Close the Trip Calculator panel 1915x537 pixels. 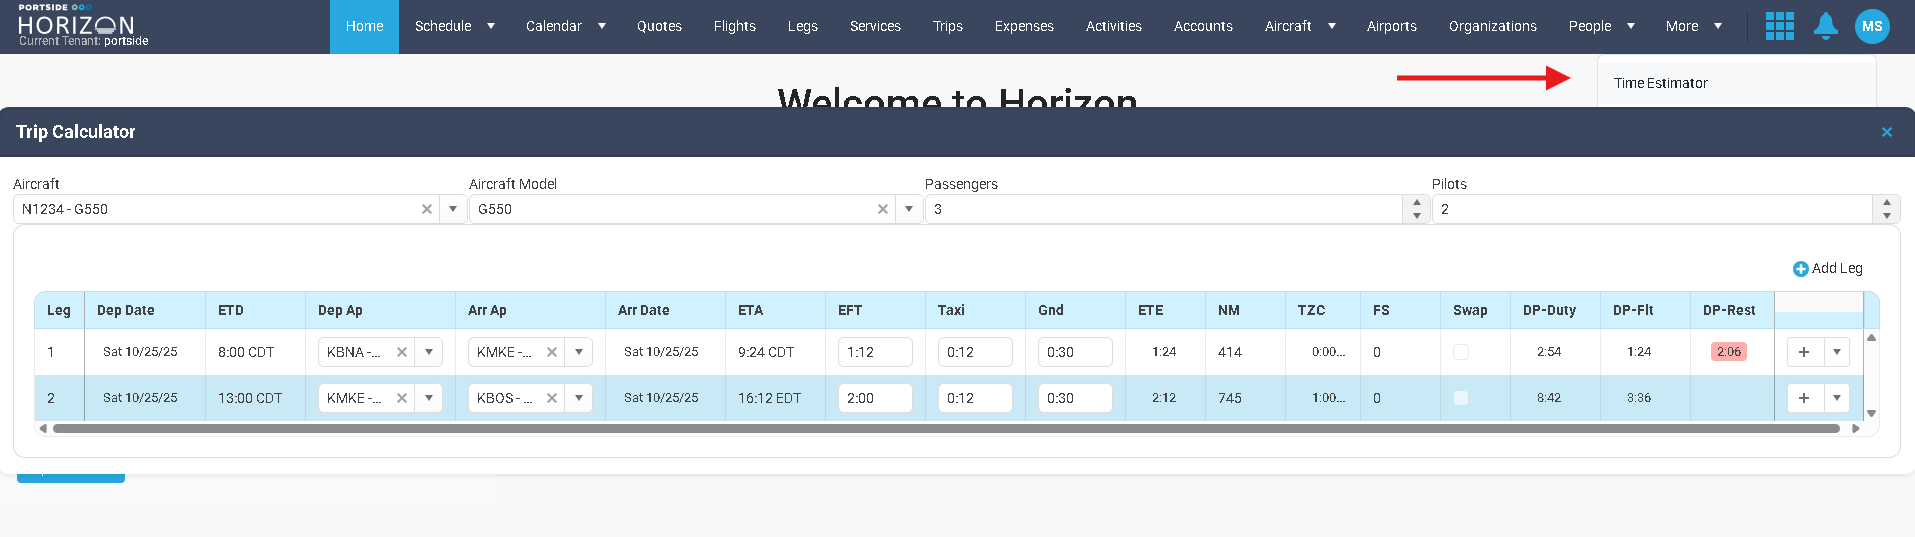coord(1886,132)
